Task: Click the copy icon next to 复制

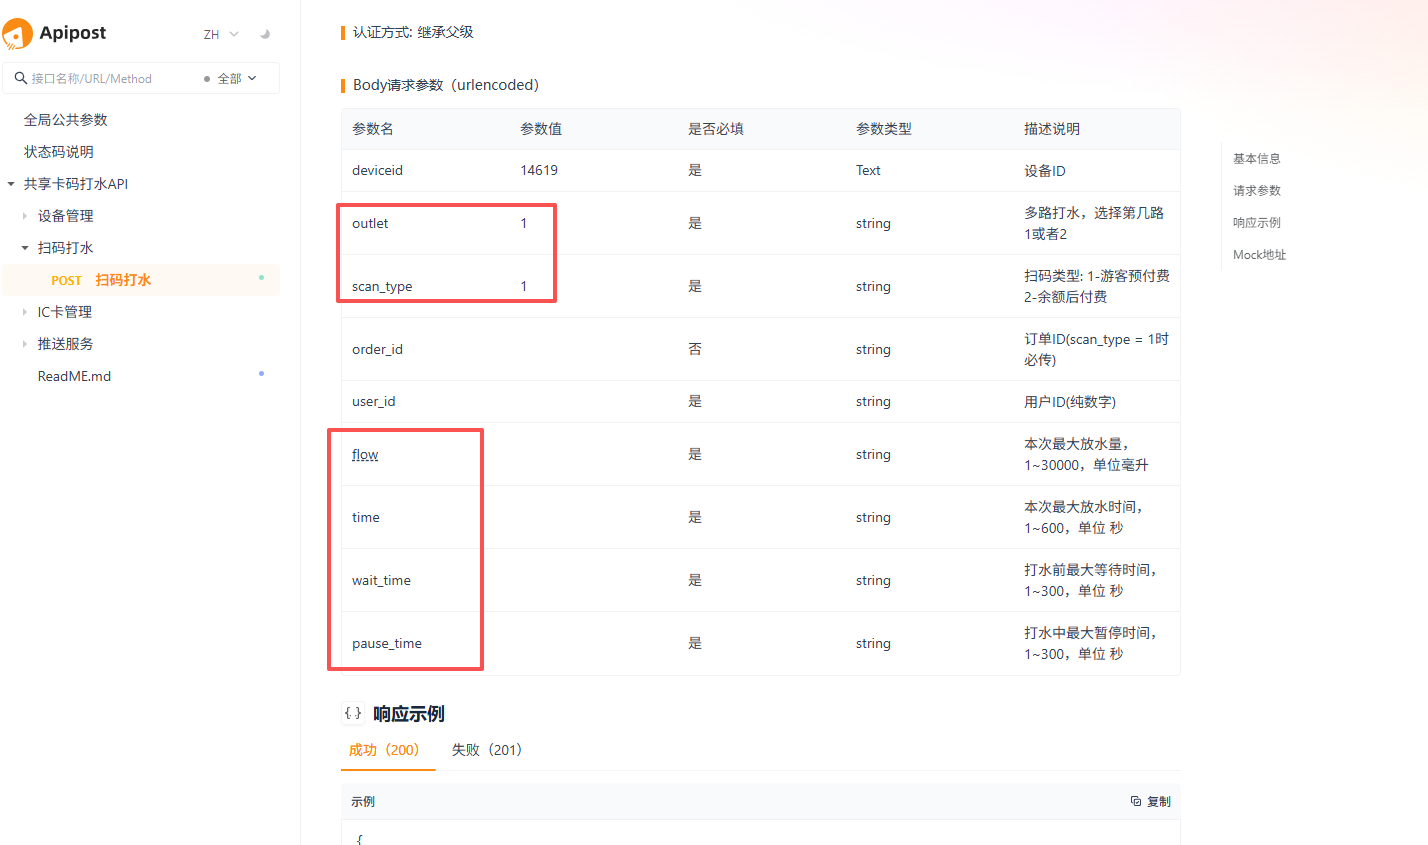Action: click(1136, 801)
